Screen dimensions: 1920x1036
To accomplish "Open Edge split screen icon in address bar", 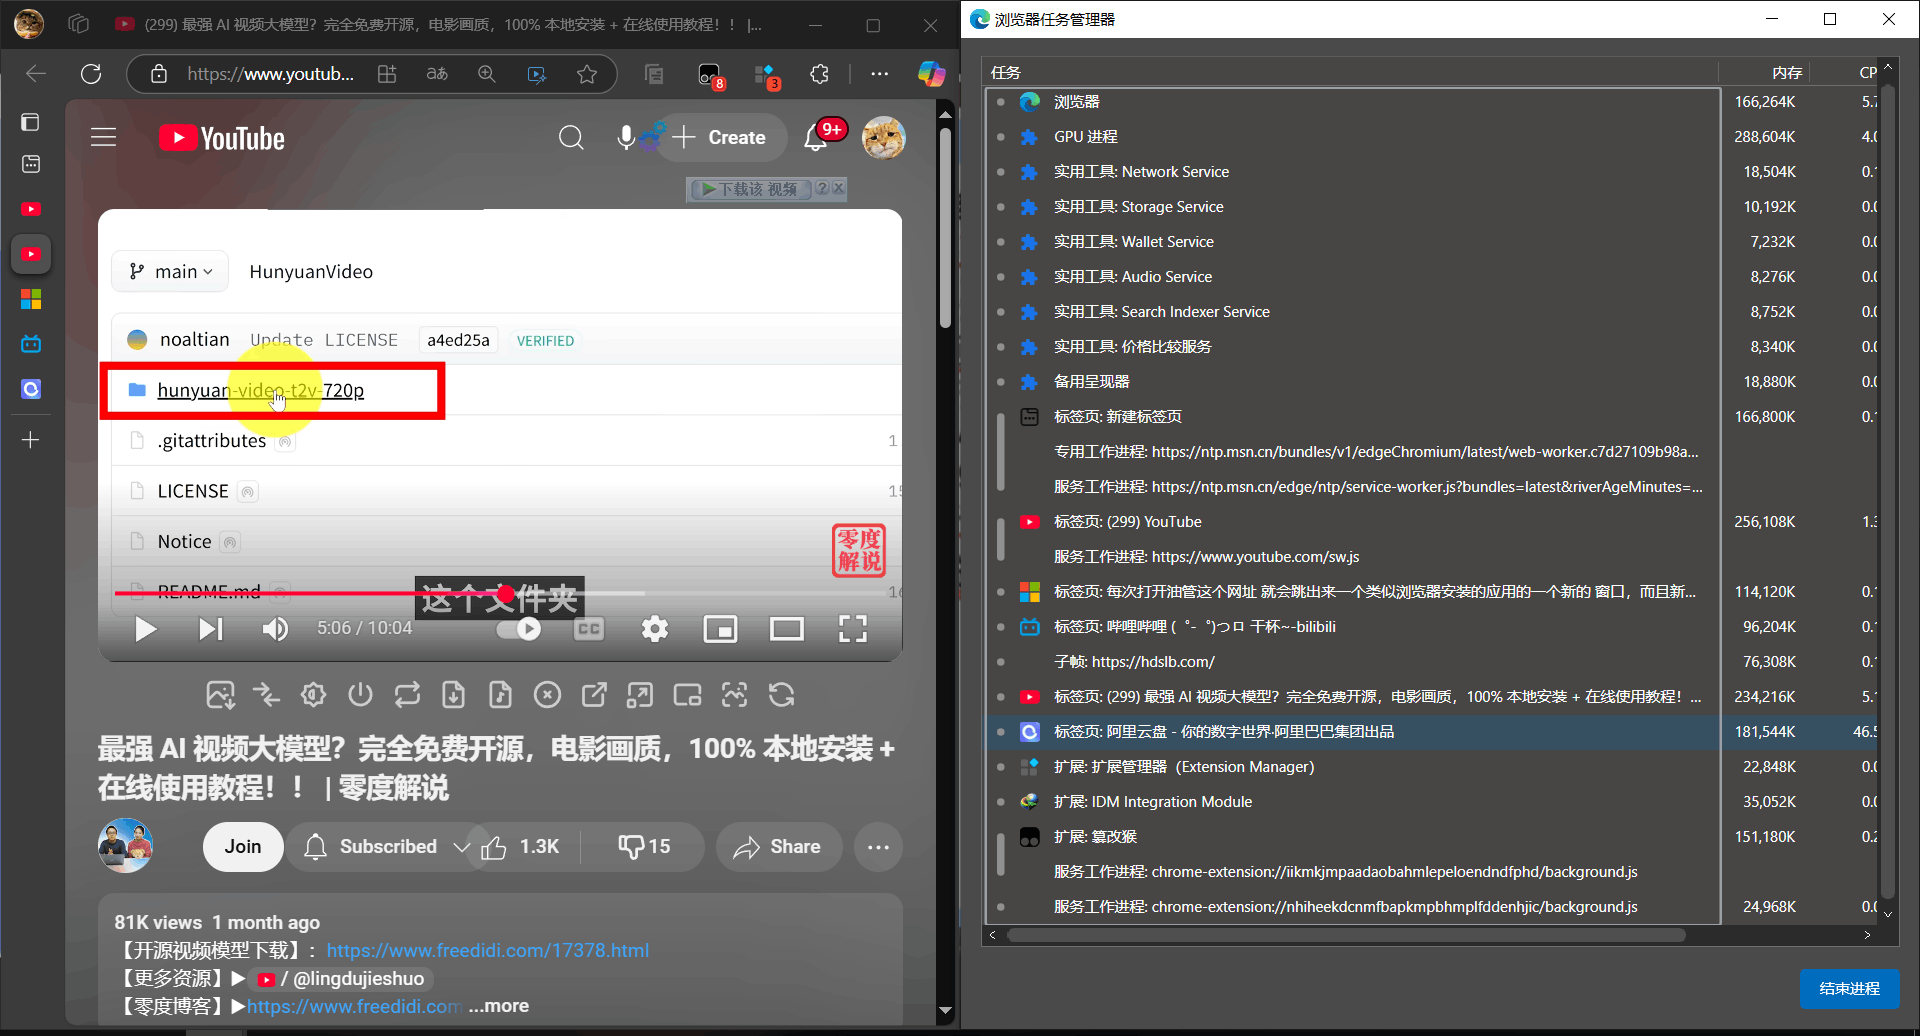I will [x=387, y=74].
